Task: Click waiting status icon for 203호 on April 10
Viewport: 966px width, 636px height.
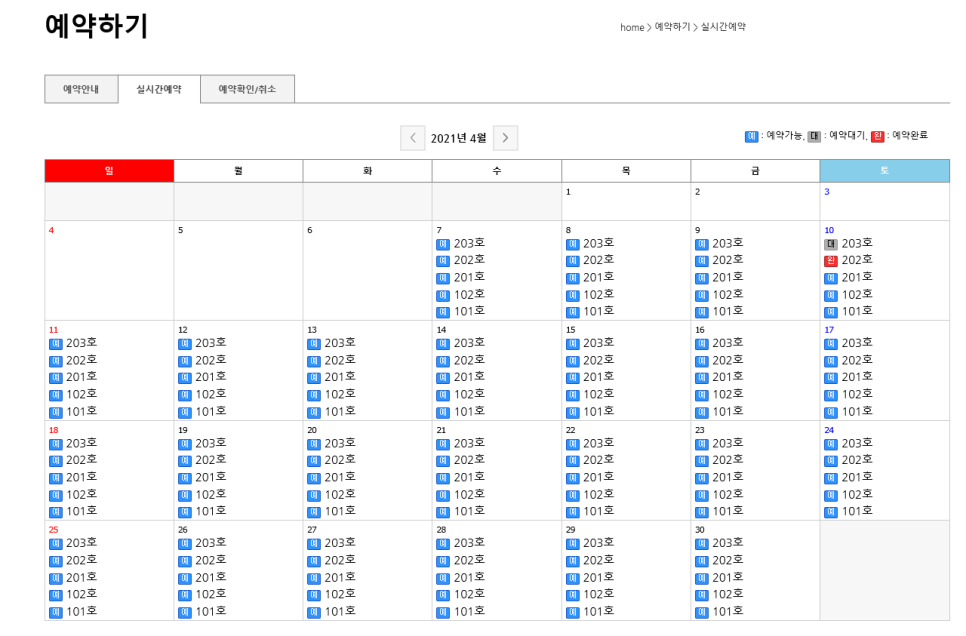Action: 831,244
